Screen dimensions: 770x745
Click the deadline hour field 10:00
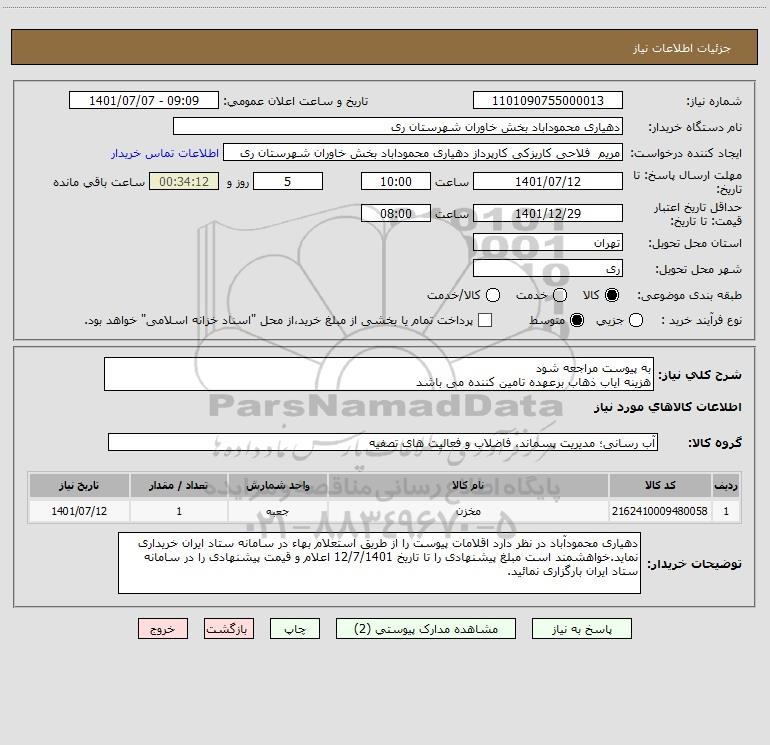[x=396, y=181]
